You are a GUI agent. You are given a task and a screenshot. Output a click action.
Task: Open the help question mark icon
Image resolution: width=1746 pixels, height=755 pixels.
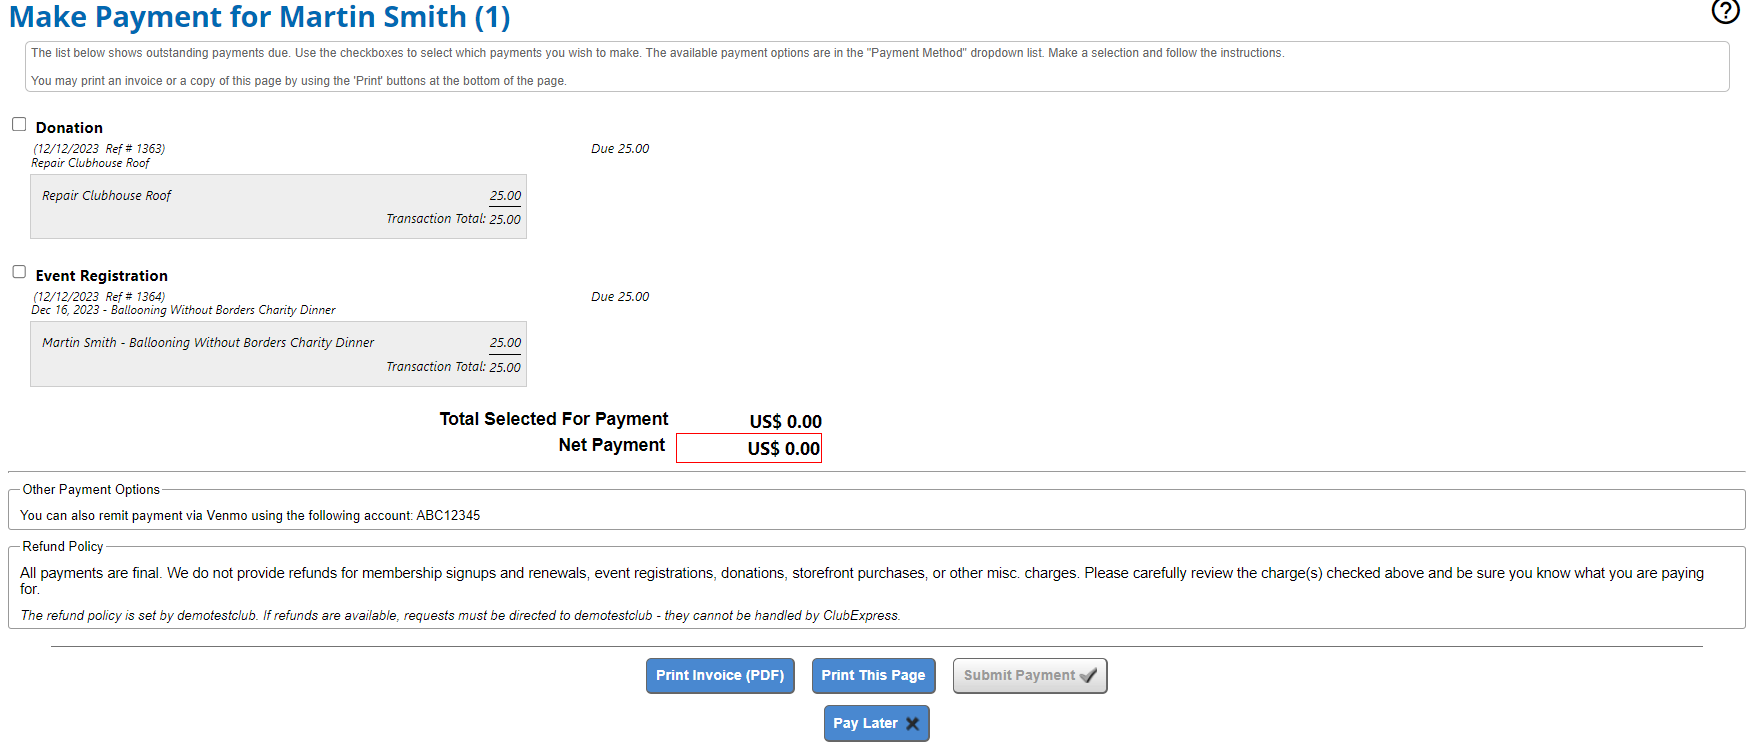pyautogui.click(x=1725, y=12)
